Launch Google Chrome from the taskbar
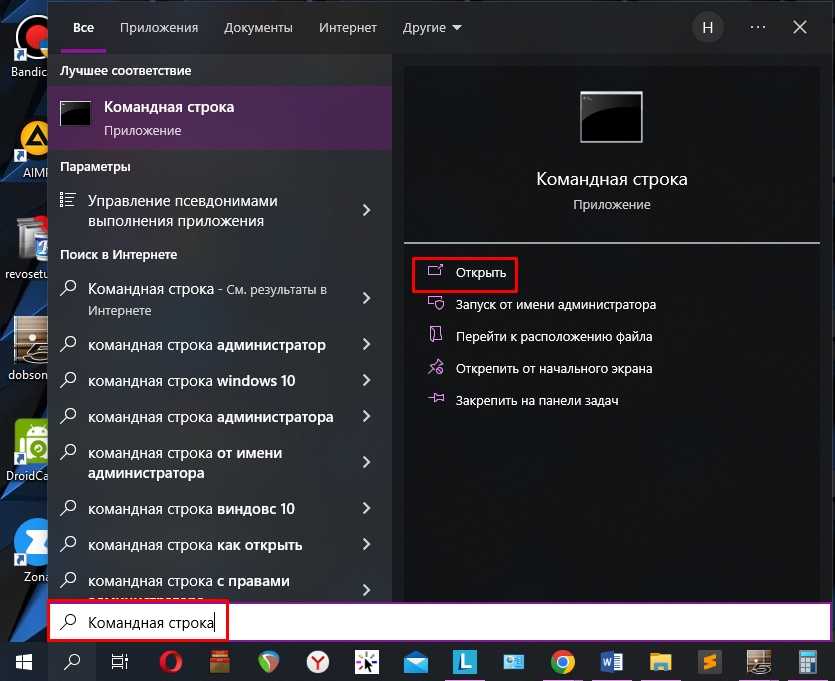Viewport: 835px width, 681px height. click(x=562, y=661)
